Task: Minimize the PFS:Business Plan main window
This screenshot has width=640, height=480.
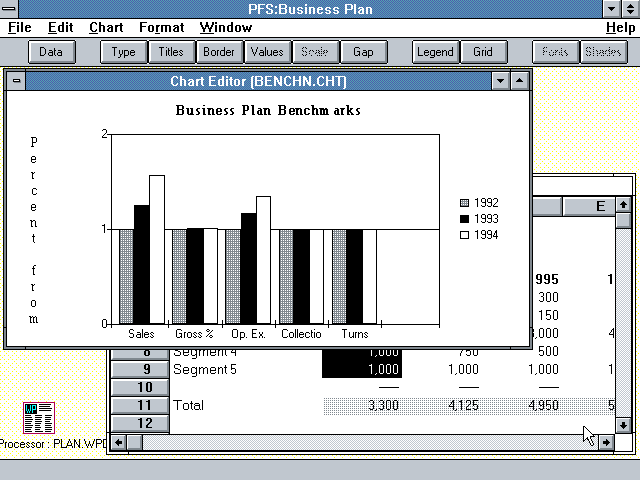Action: 612,9
